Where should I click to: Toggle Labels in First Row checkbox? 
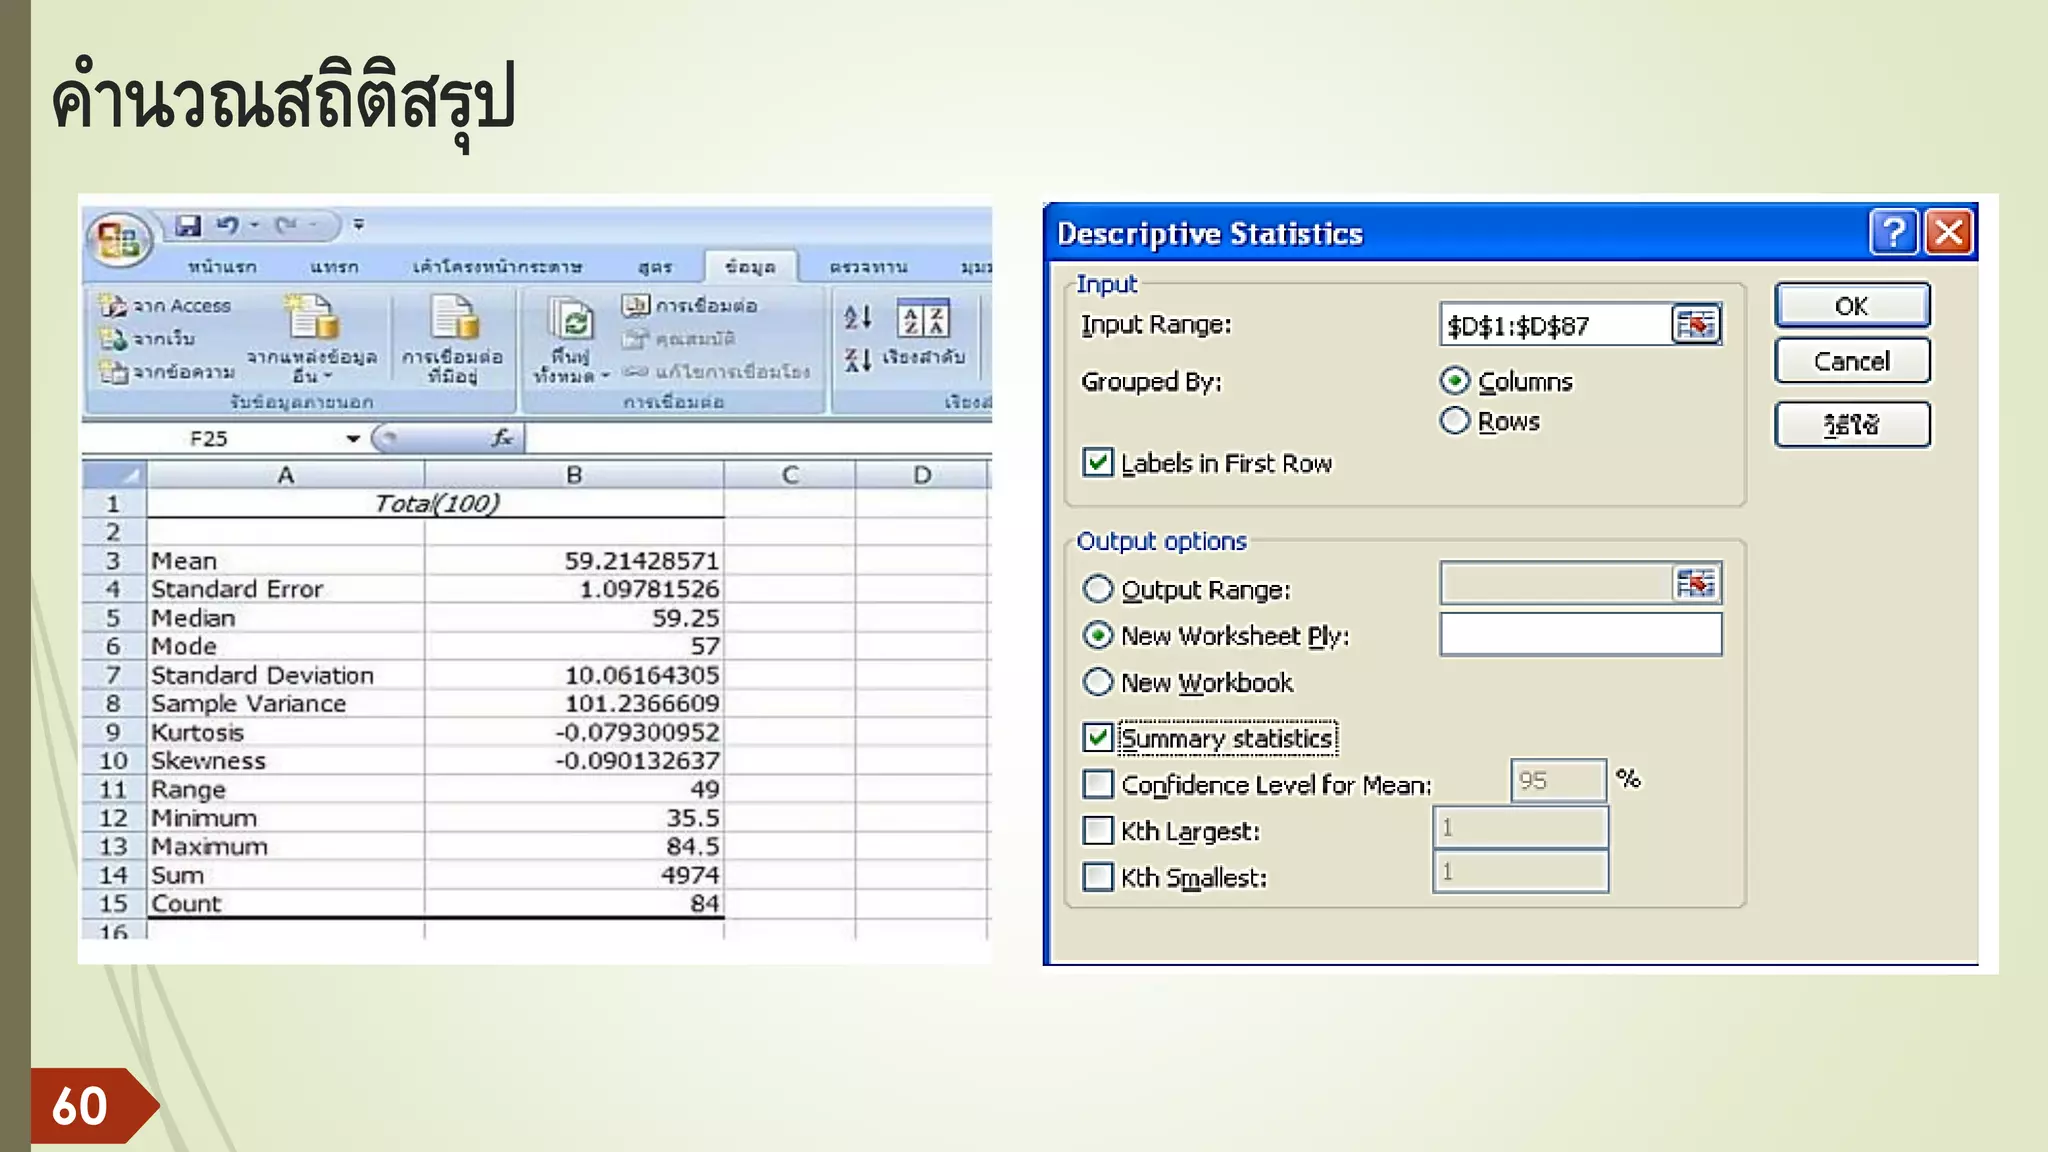[1098, 463]
